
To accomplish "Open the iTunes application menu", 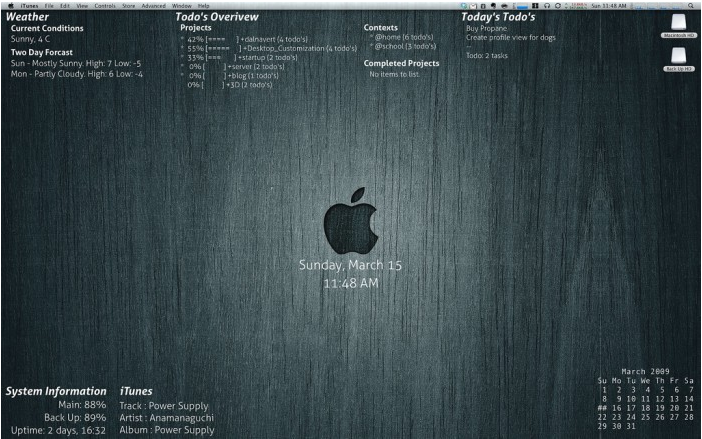I will (29, 6).
